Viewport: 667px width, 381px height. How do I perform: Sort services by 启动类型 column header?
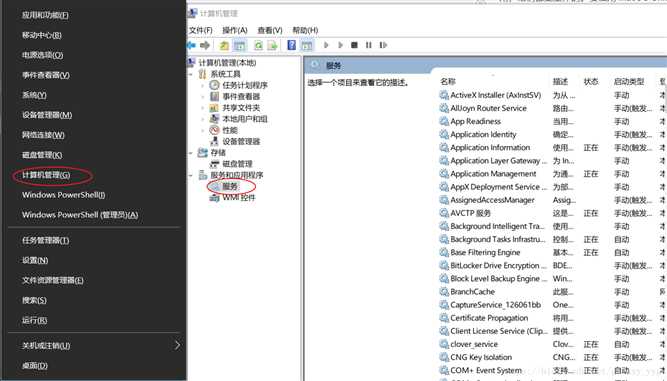[x=629, y=82]
